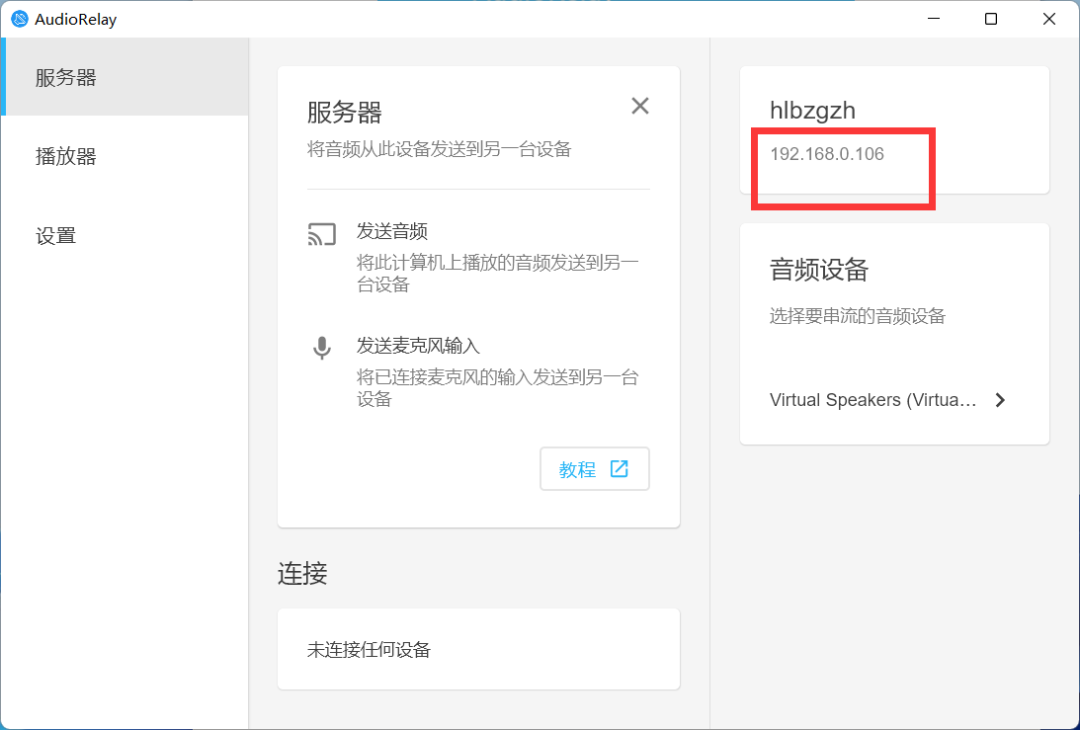Click the 未连接任何设备 connection card
Screen dimensions: 1080x730
[x=478, y=649]
